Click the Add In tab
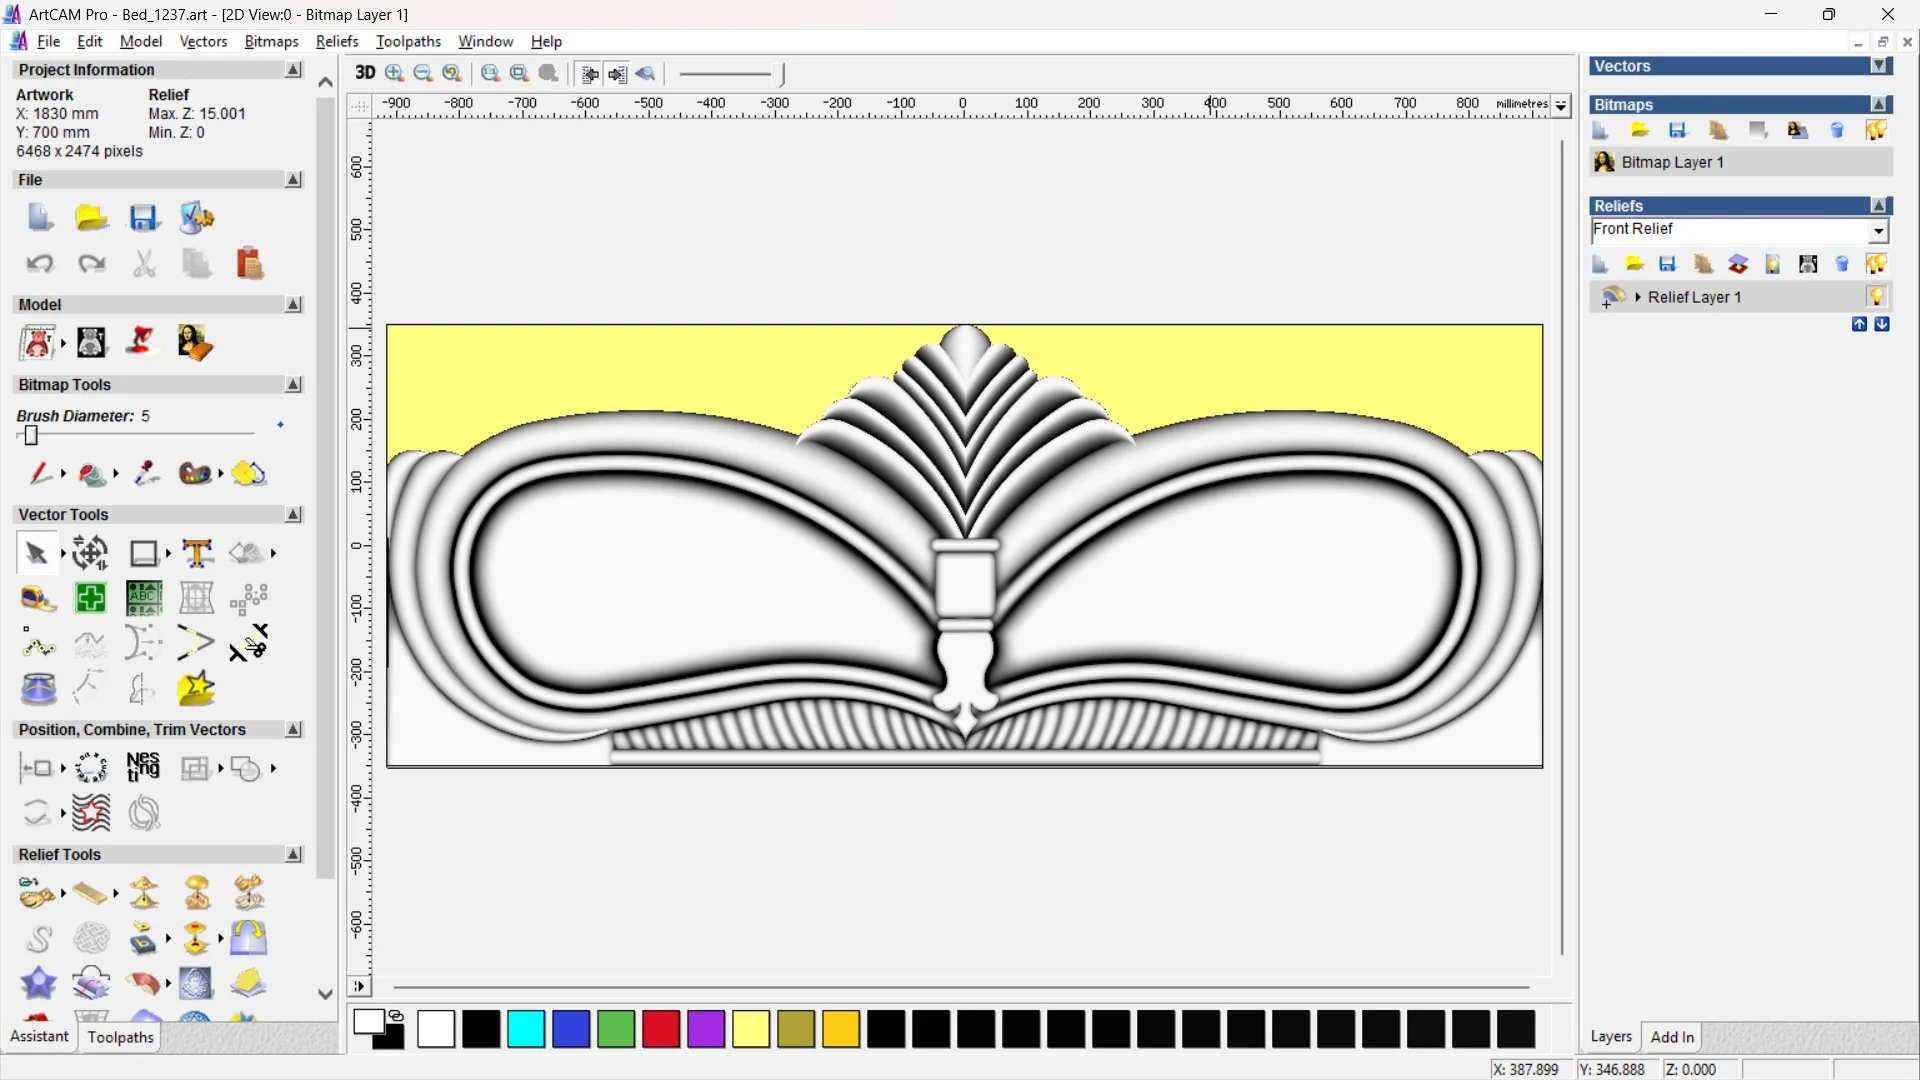1920x1080 pixels. [x=1672, y=1037]
